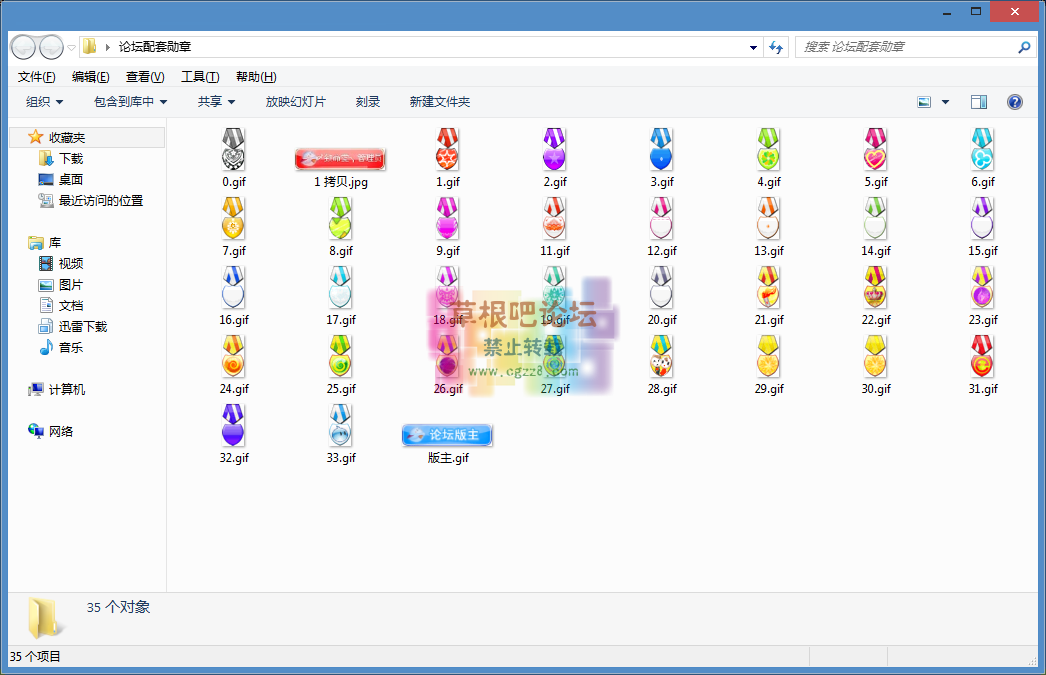
Task: Expand the 包含到库中 dropdown
Action: (x=130, y=102)
